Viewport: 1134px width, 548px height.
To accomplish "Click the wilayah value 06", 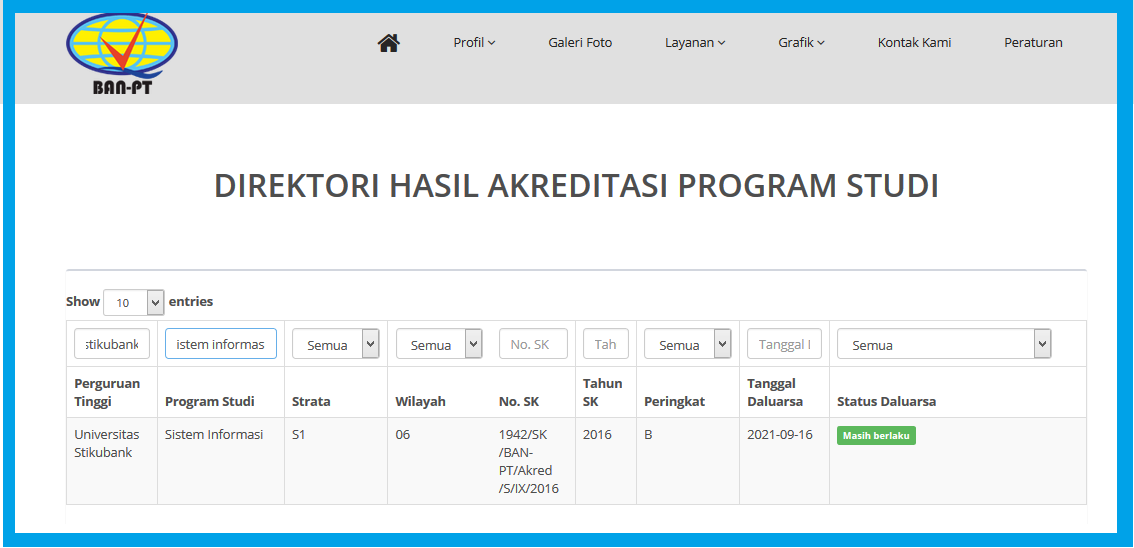I will 403,435.
